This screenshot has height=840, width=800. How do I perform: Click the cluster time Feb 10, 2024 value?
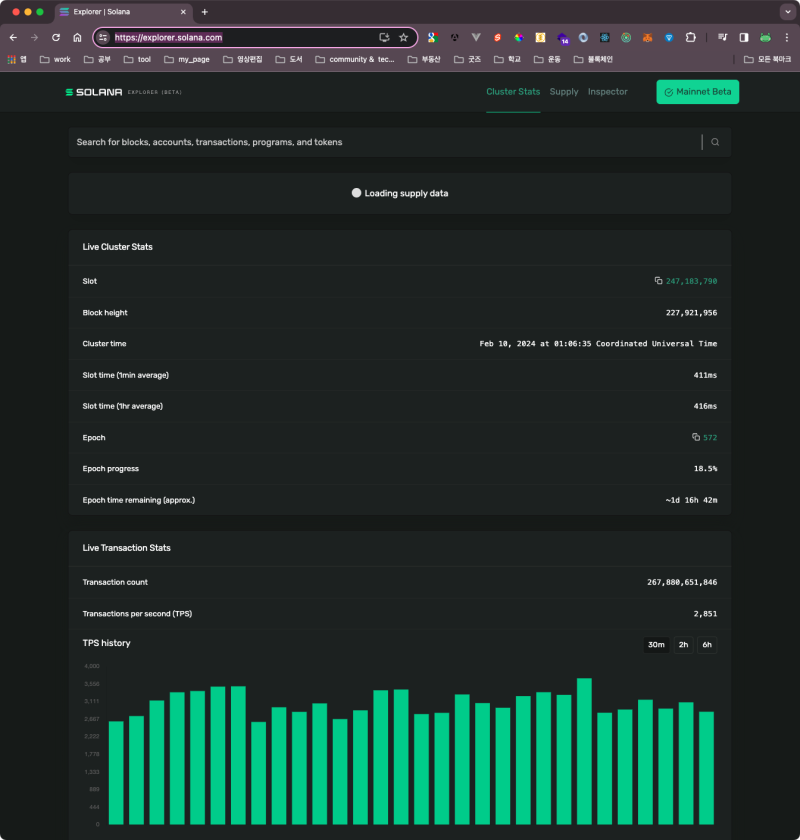point(598,343)
